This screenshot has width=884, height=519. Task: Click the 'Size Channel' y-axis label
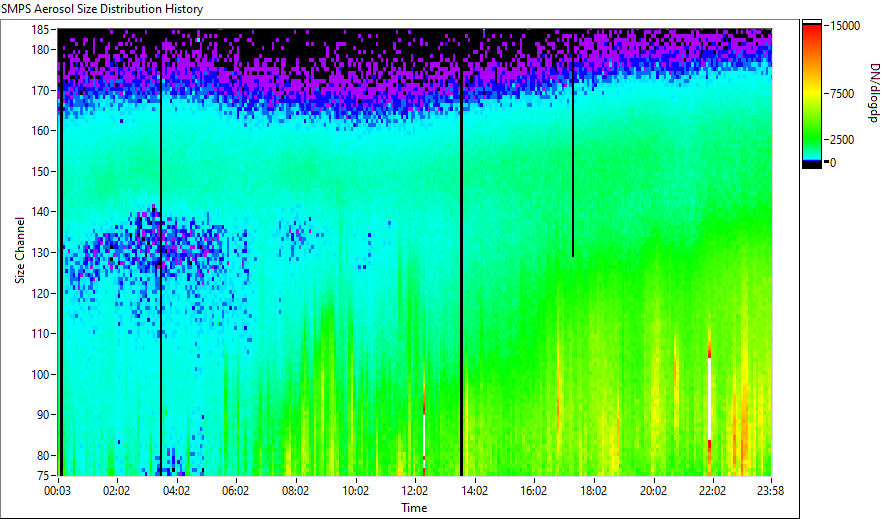(x=20, y=250)
